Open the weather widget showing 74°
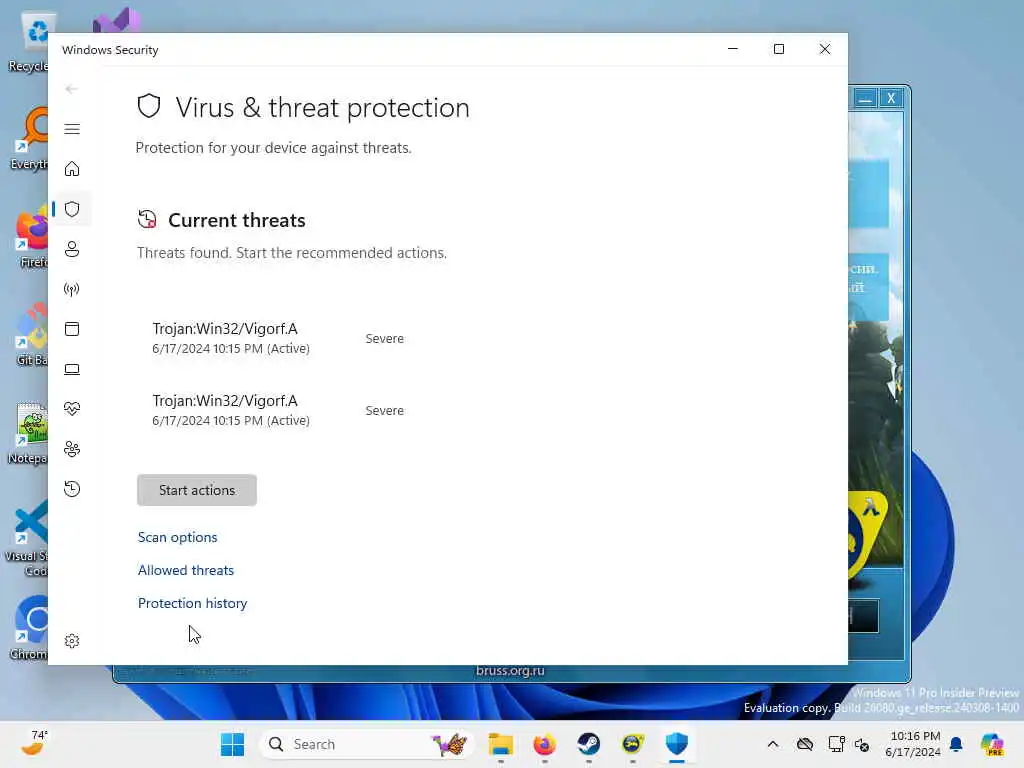The image size is (1024, 768). (33, 743)
